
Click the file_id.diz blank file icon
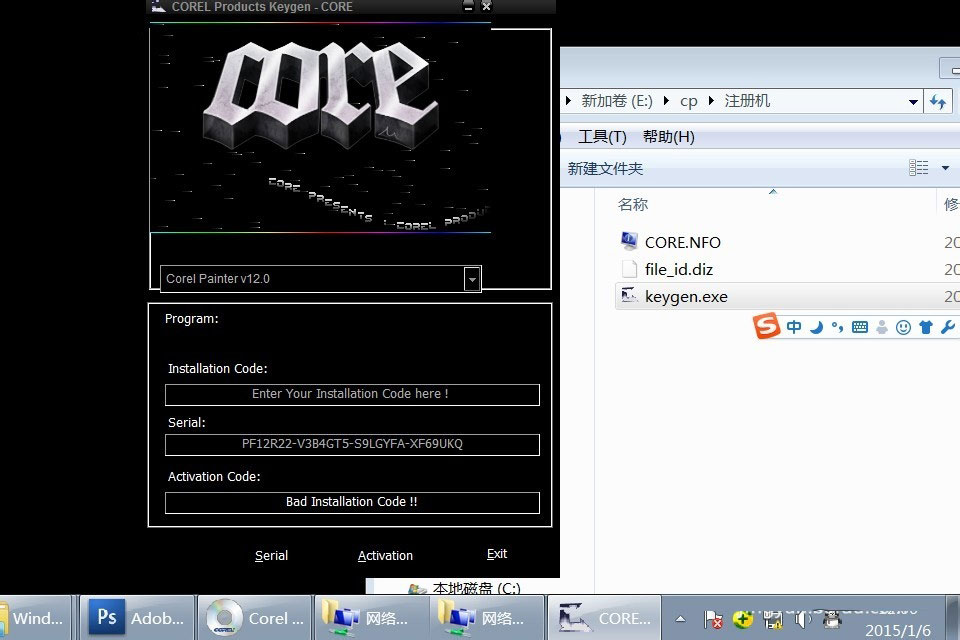point(629,269)
